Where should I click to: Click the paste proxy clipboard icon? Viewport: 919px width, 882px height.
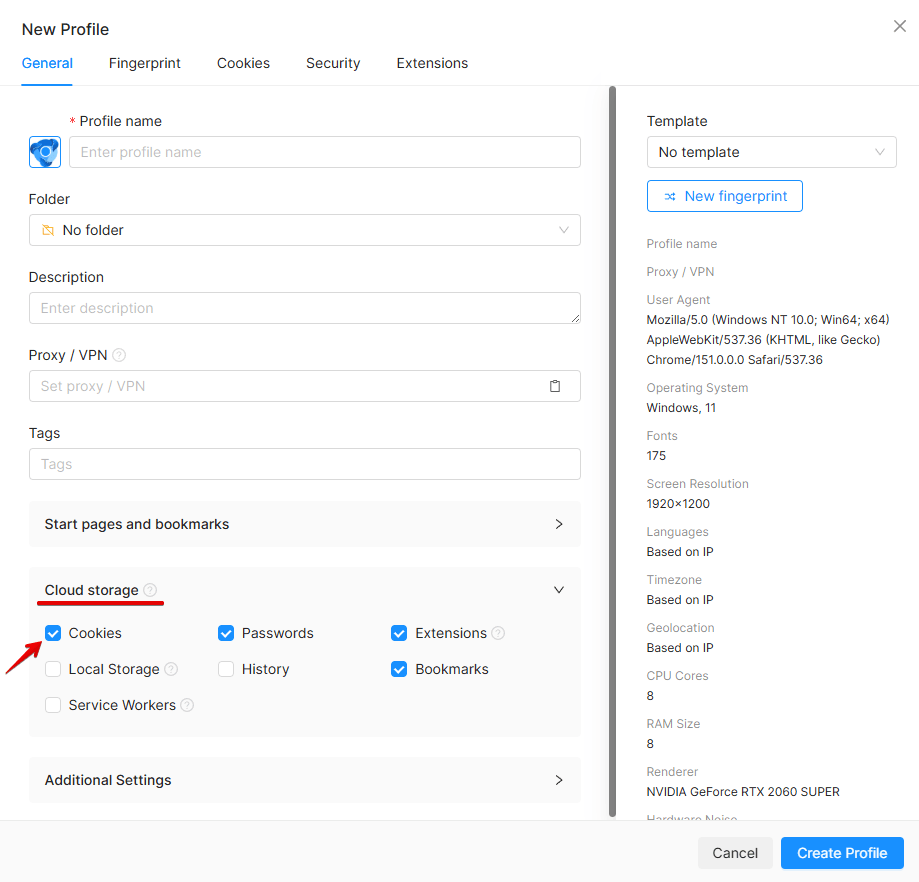click(x=554, y=386)
